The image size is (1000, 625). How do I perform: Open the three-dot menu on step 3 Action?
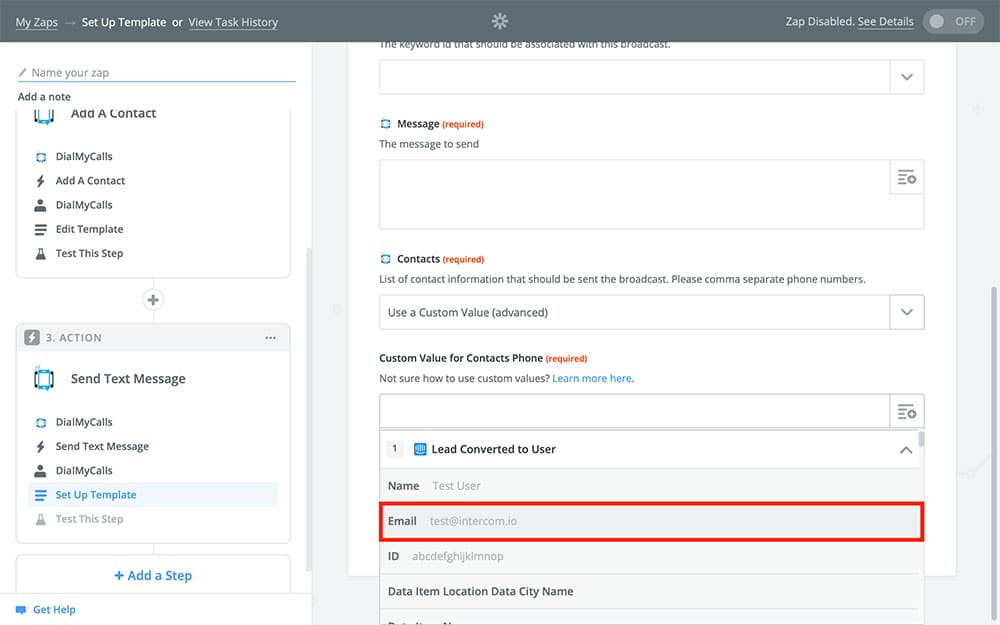tap(271, 338)
